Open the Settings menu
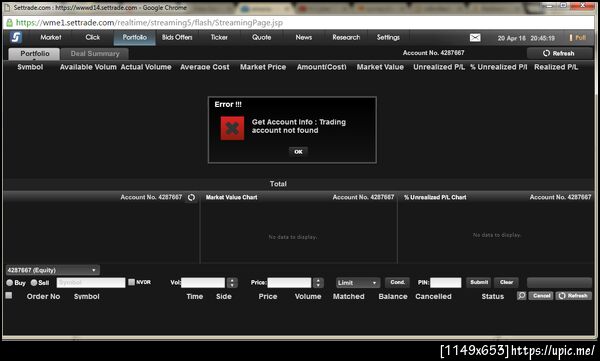 click(x=388, y=38)
